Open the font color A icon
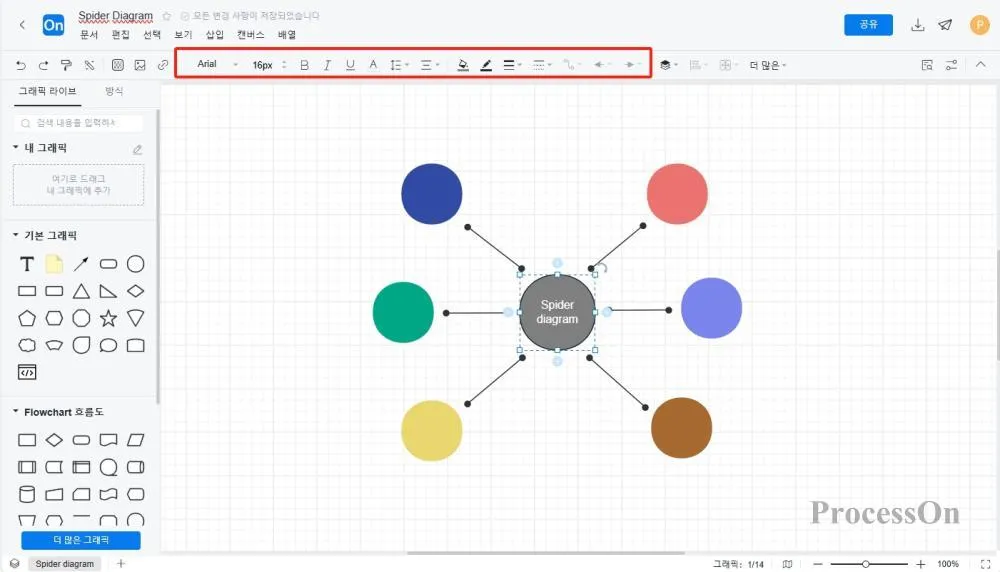 point(373,64)
